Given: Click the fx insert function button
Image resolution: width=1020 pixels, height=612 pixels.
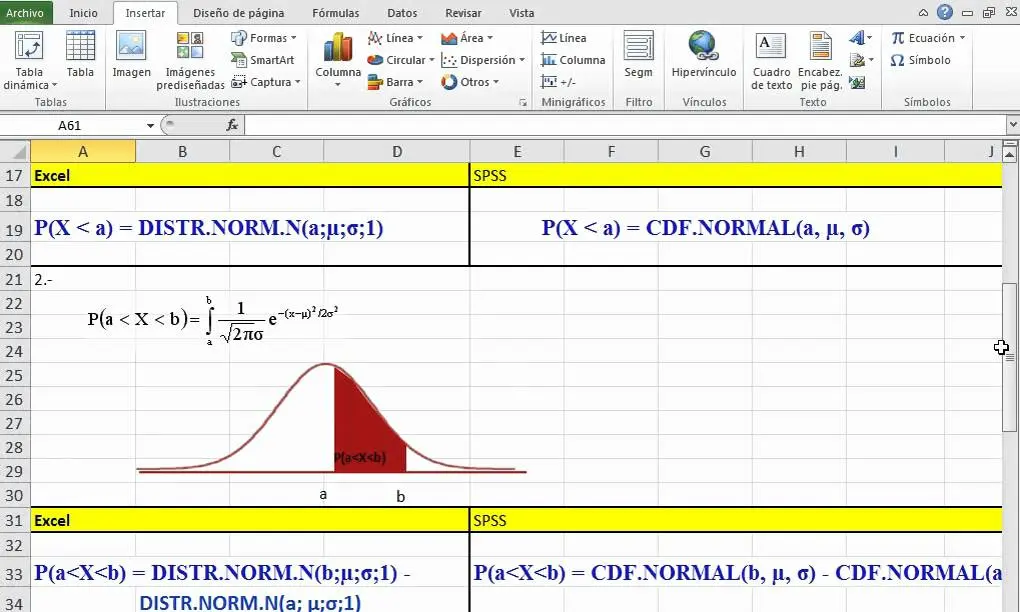Looking at the screenshot, I should [234, 126].
